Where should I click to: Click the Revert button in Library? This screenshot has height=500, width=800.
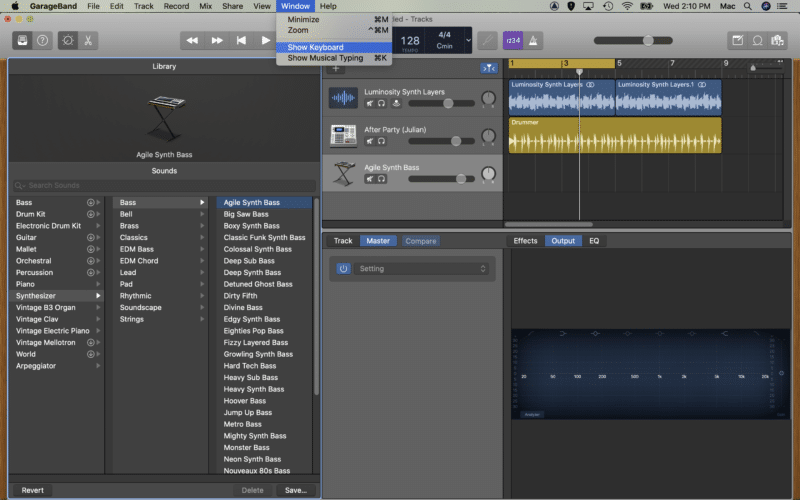click(x=32, y=490)
